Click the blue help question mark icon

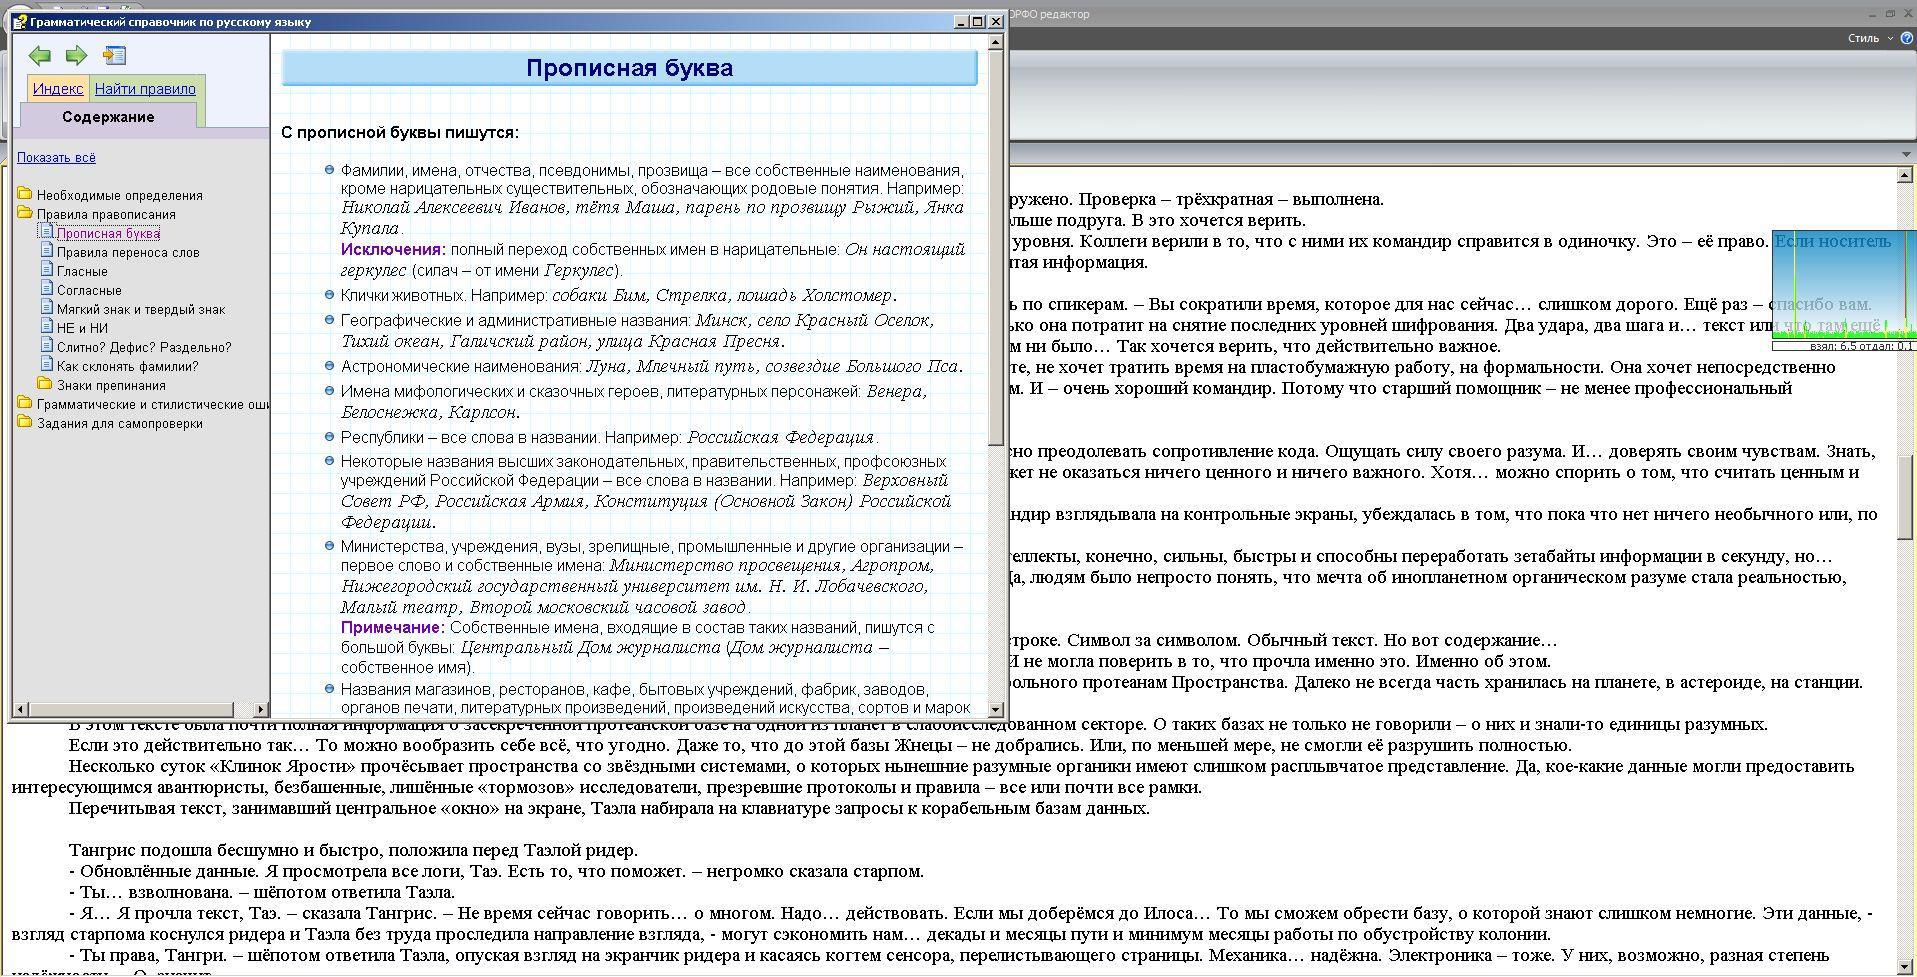(1906, 38)
